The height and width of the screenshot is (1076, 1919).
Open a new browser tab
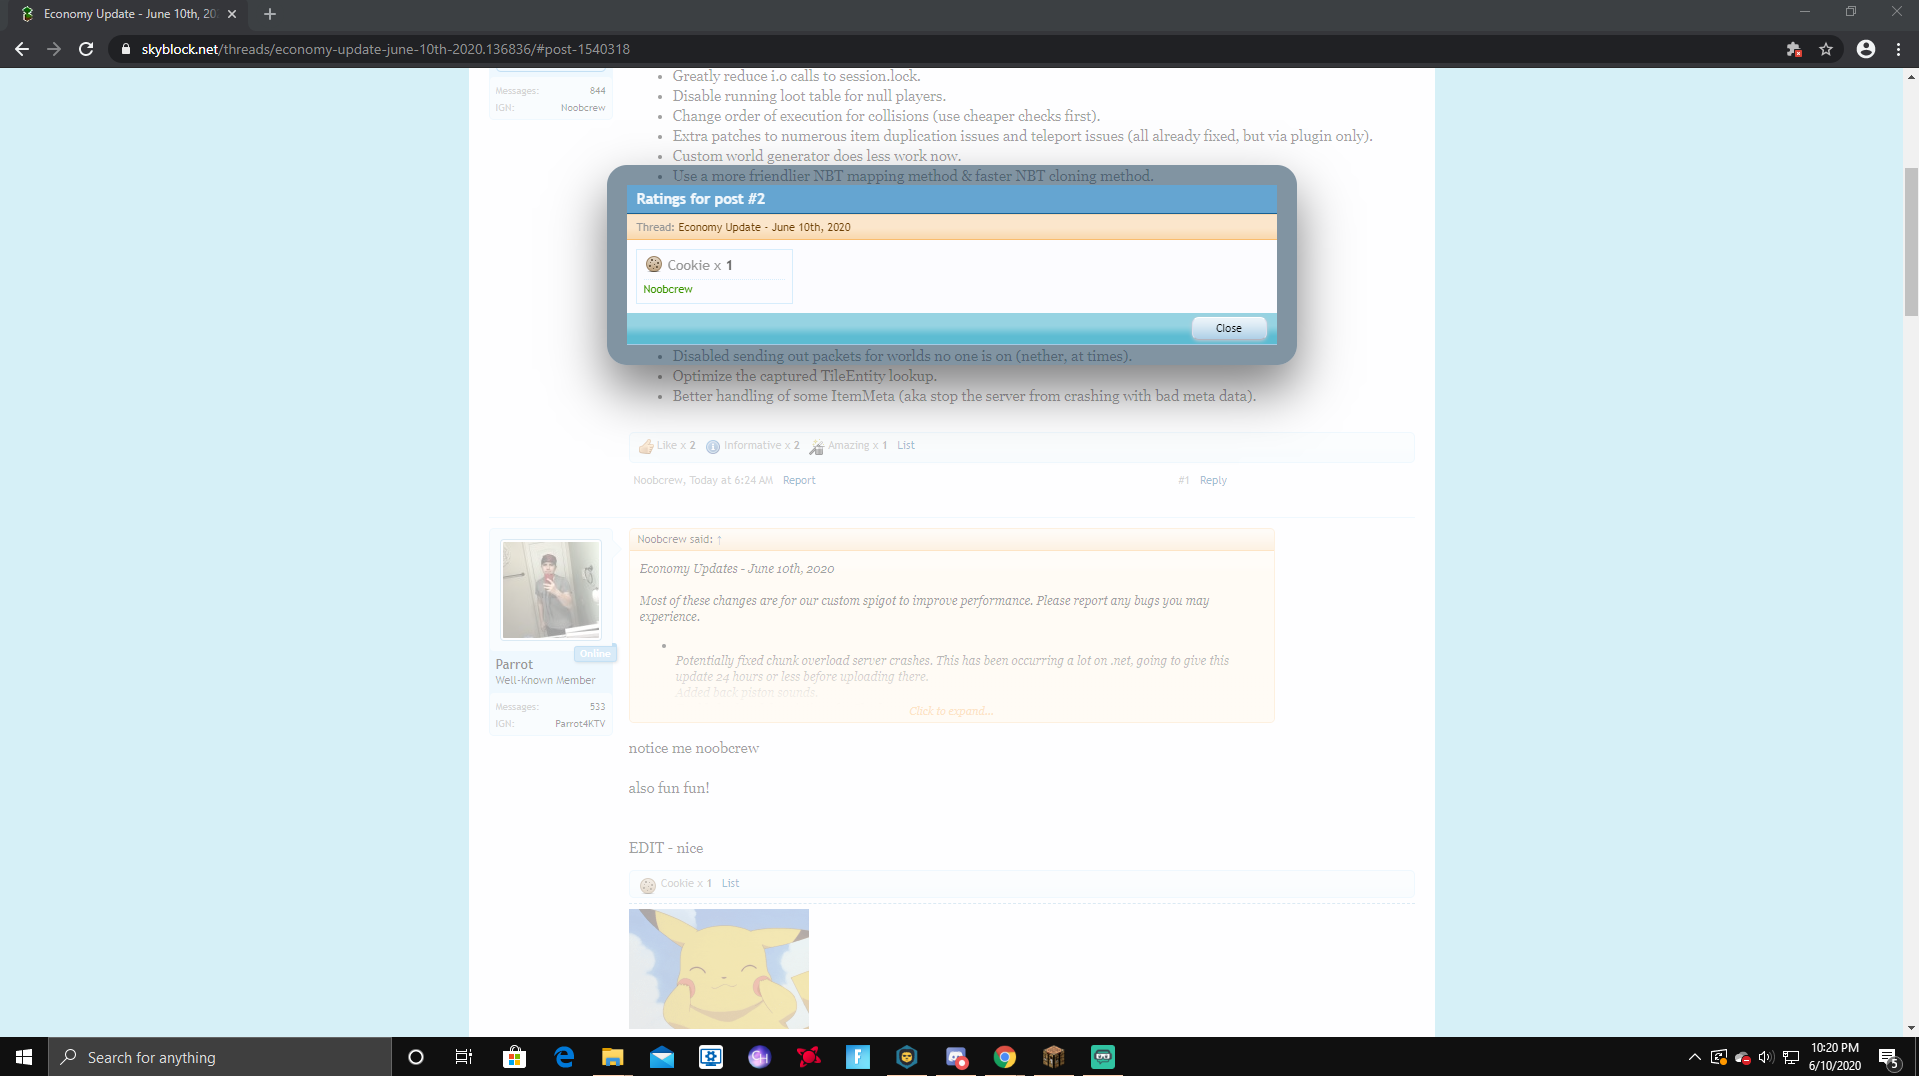tap(270, 14)
